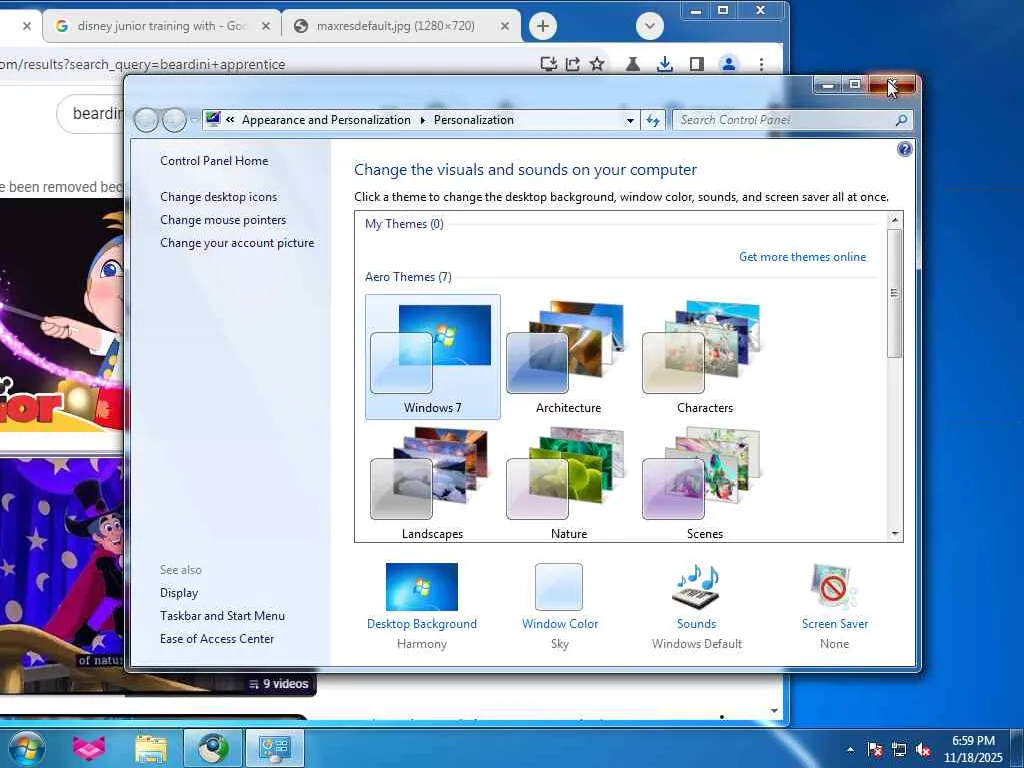Open the Desktop Background settings icon
The image size is (1024, 768).
click(422, 586)
